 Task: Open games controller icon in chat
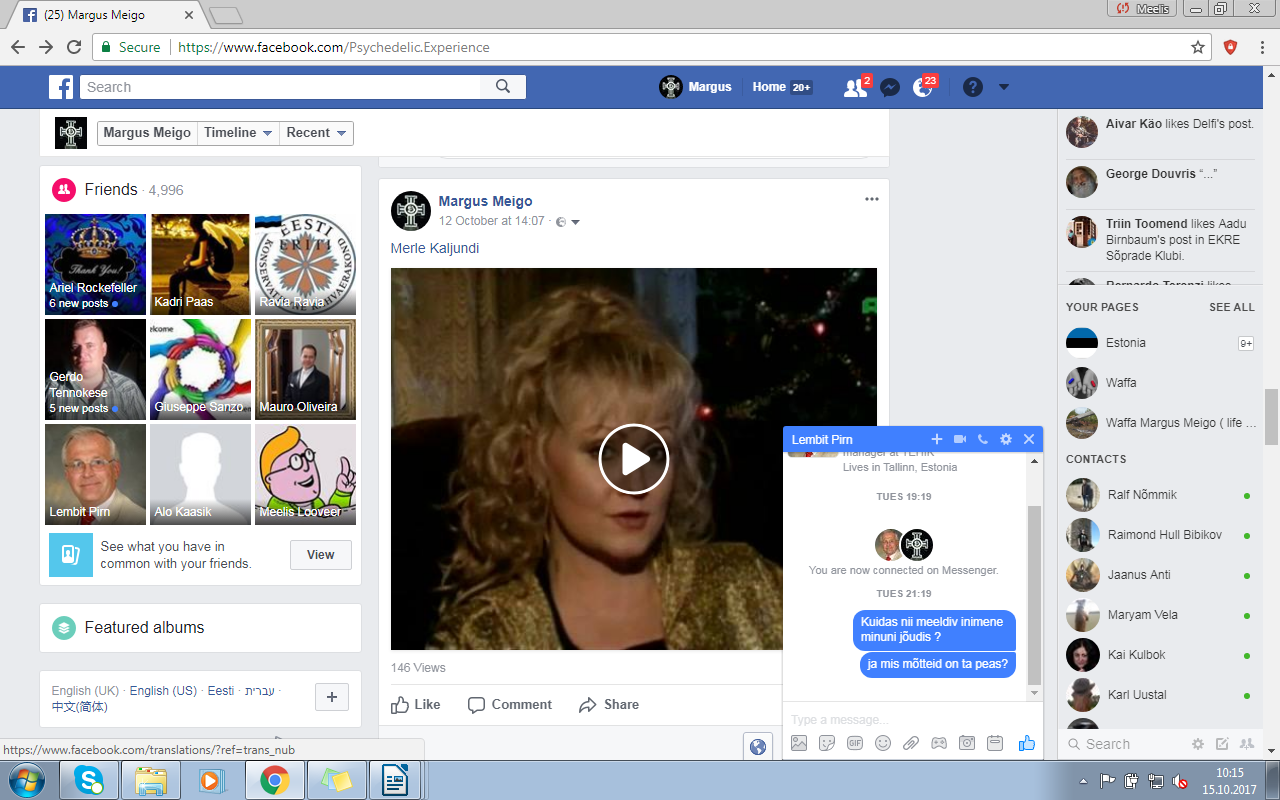tap(938, 743)
